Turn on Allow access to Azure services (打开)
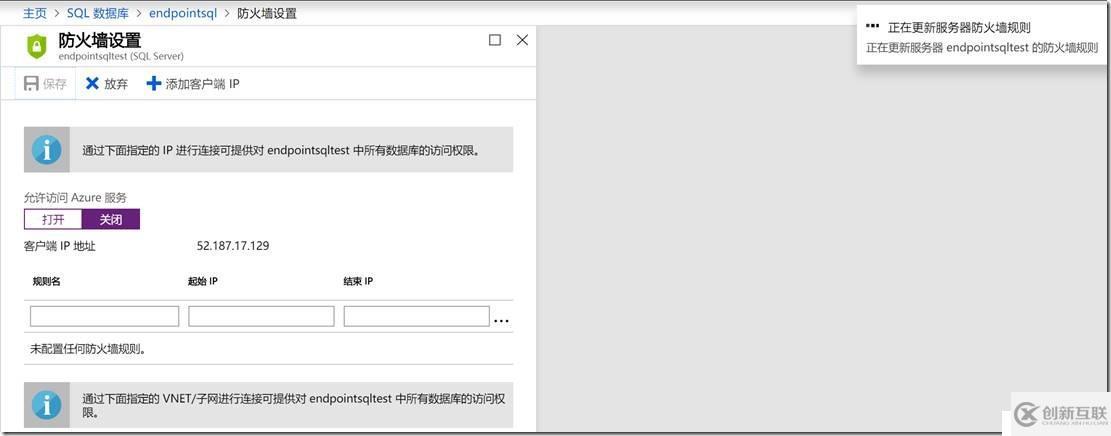 (x=53, y=220)
